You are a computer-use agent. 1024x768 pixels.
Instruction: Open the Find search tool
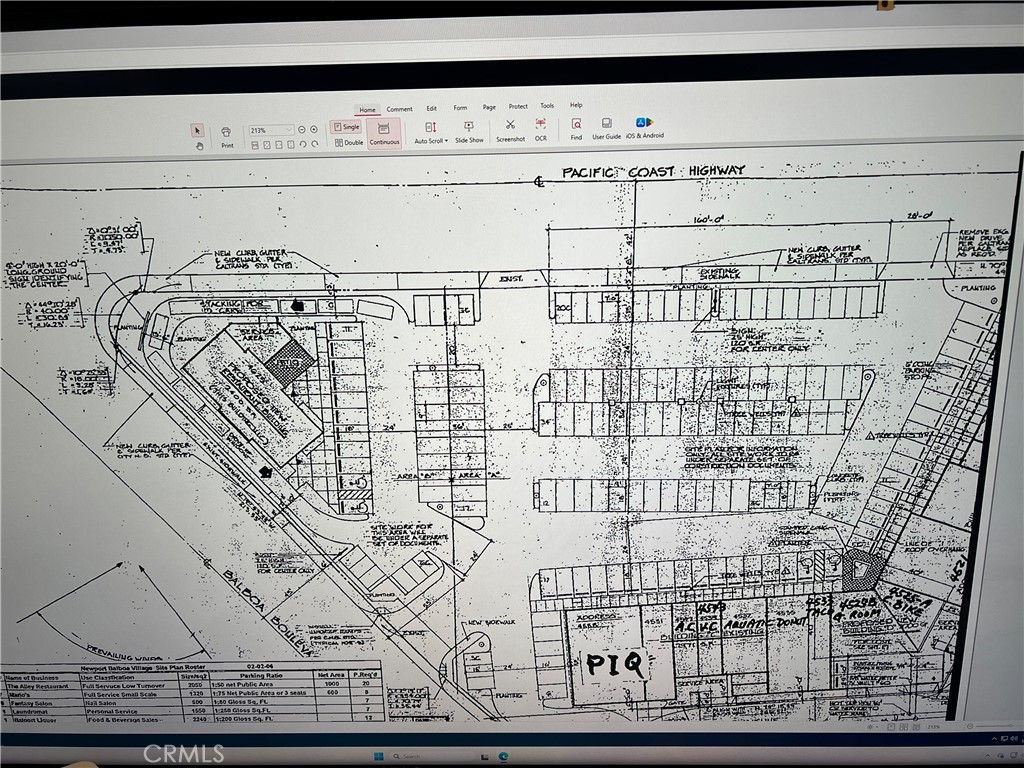576,129
